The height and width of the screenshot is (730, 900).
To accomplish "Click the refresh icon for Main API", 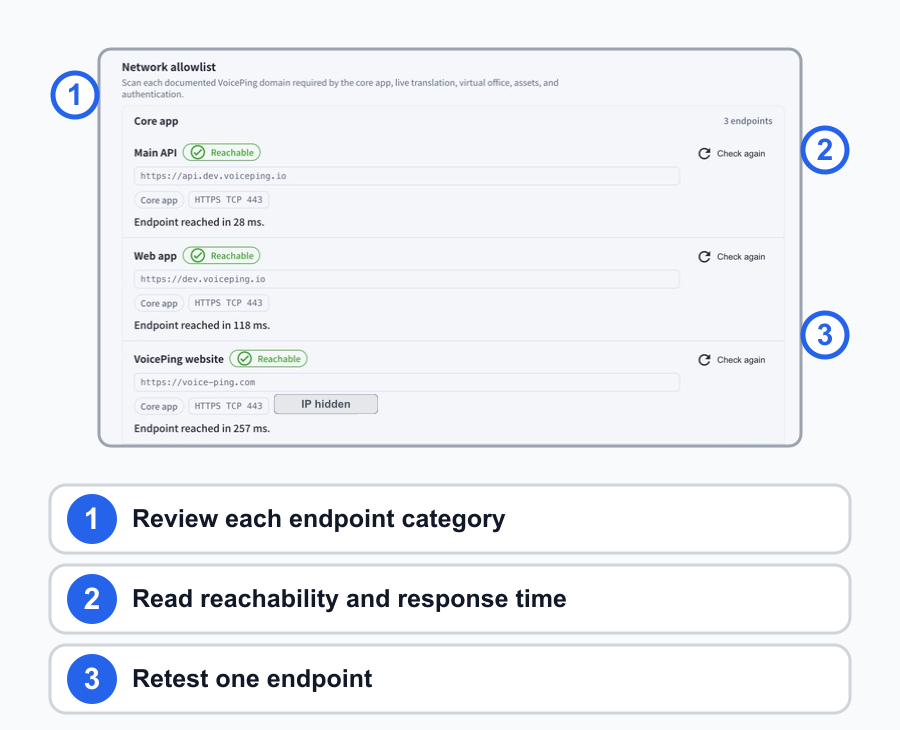I will point(704,153).
